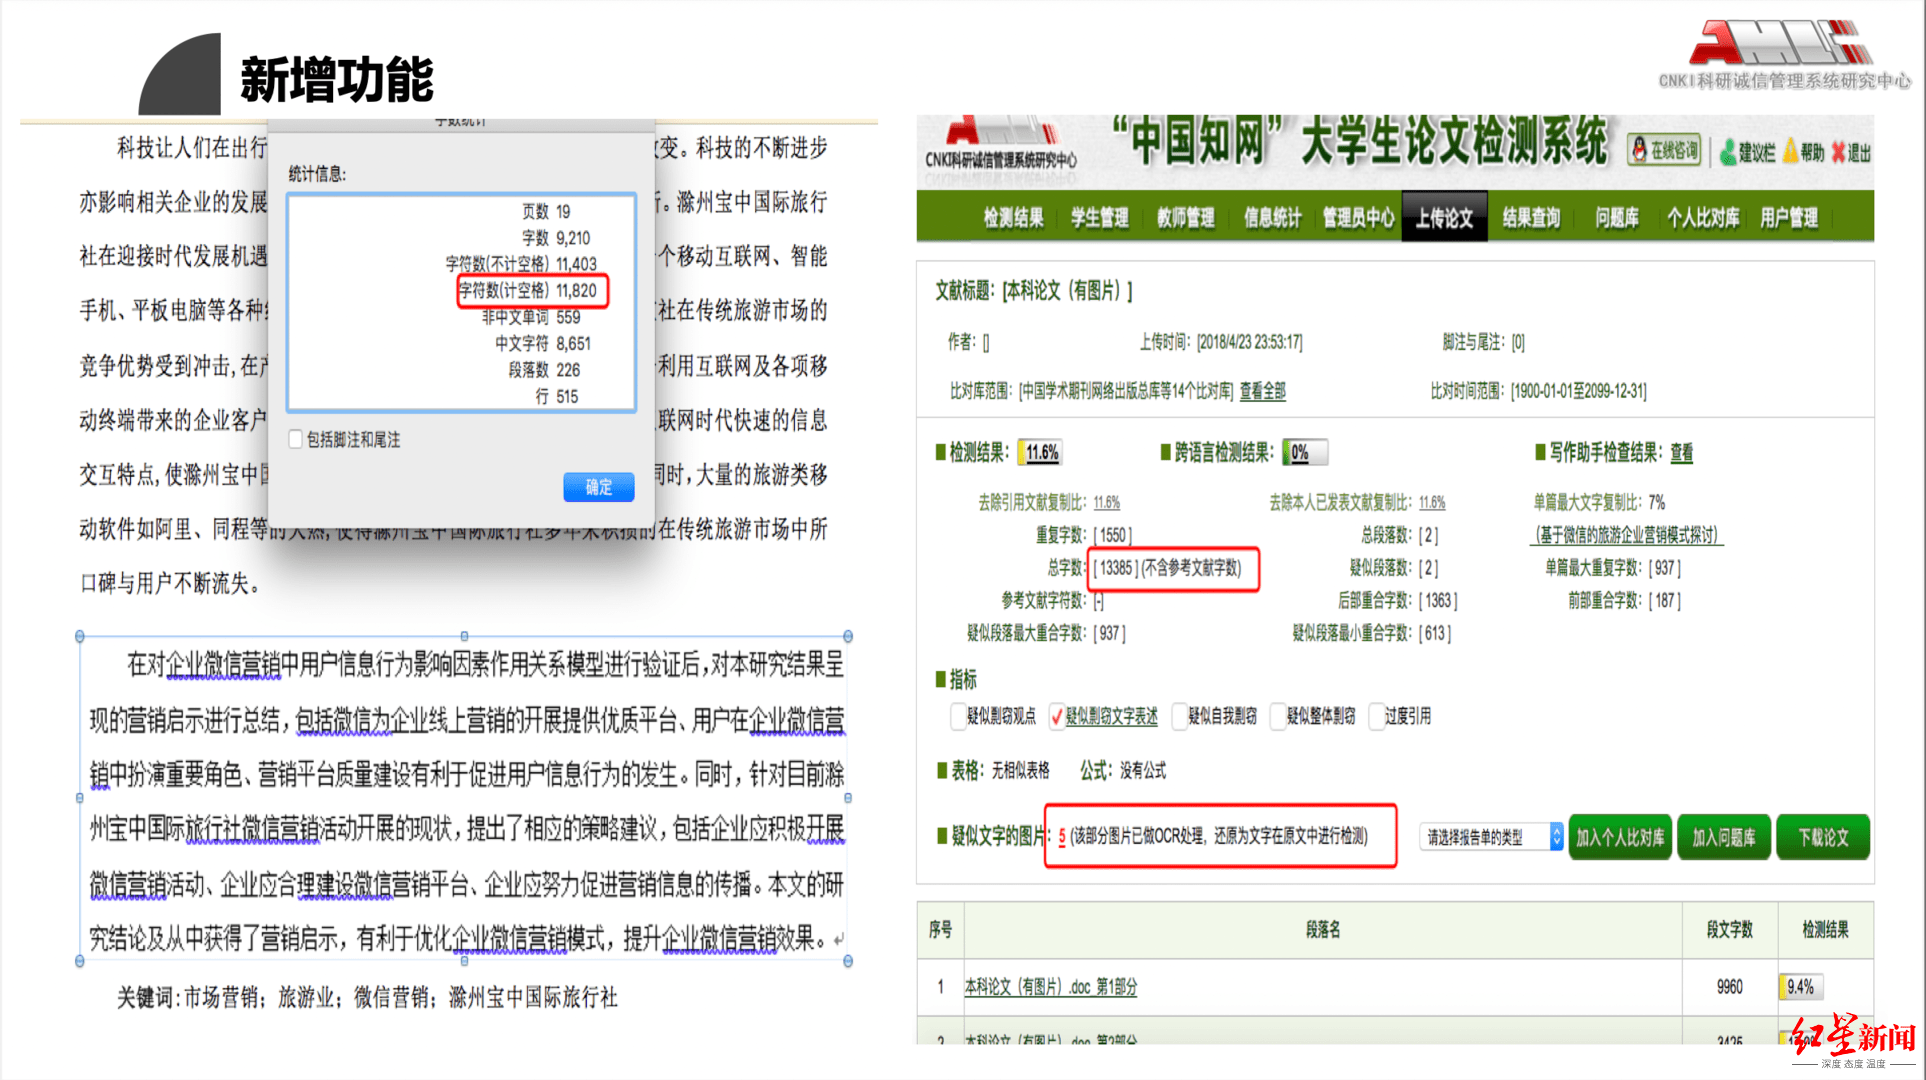1926x1080 pixels.
Task: Open the 用户管理 tab
Action: (1789, 217)
